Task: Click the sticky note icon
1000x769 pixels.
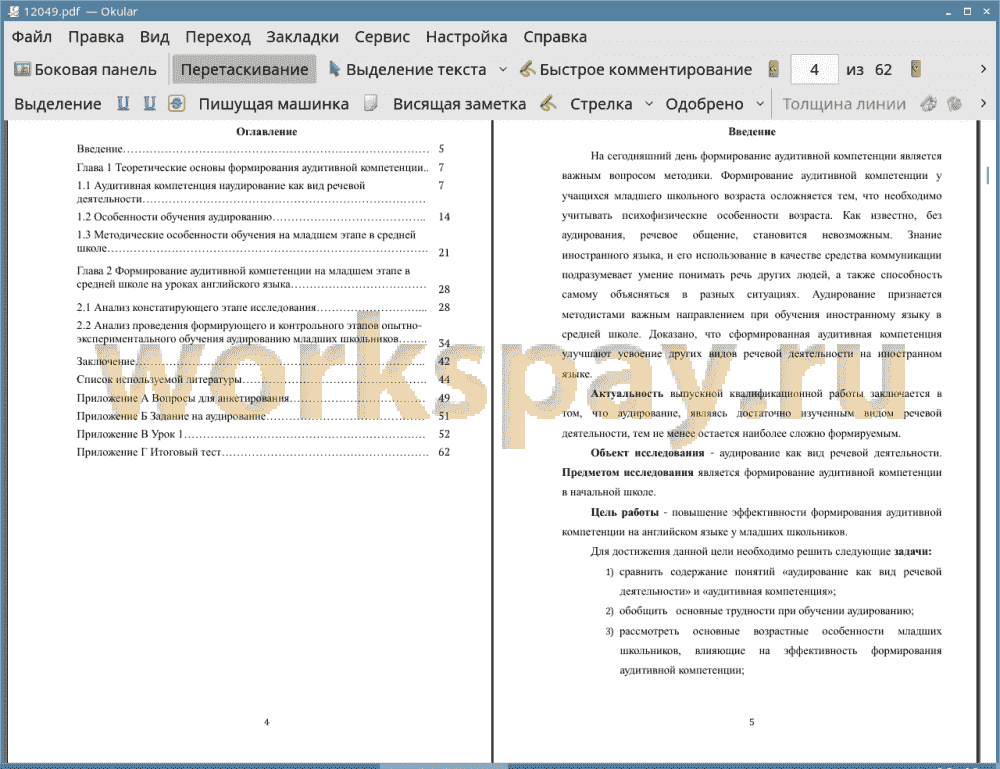Action: click(371, 103)
